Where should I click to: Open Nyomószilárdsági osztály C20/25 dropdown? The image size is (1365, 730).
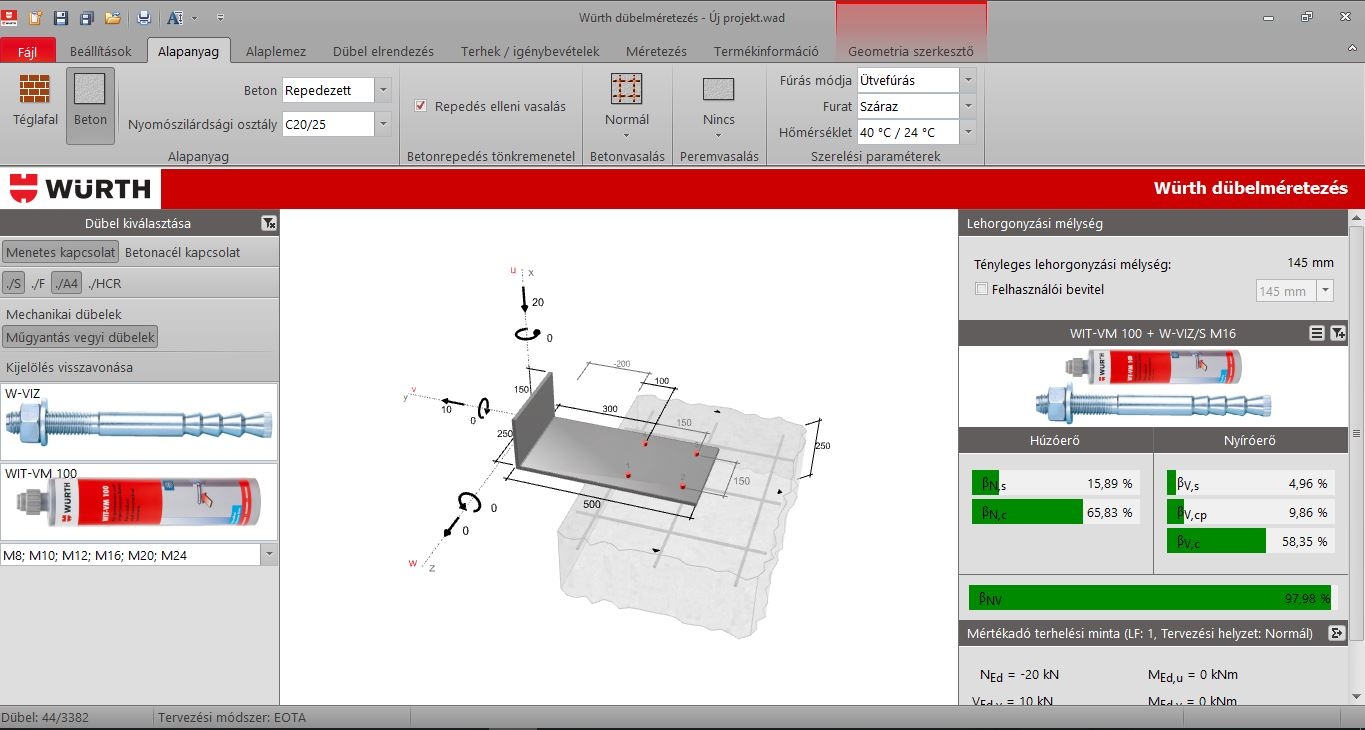click(384, 124)
